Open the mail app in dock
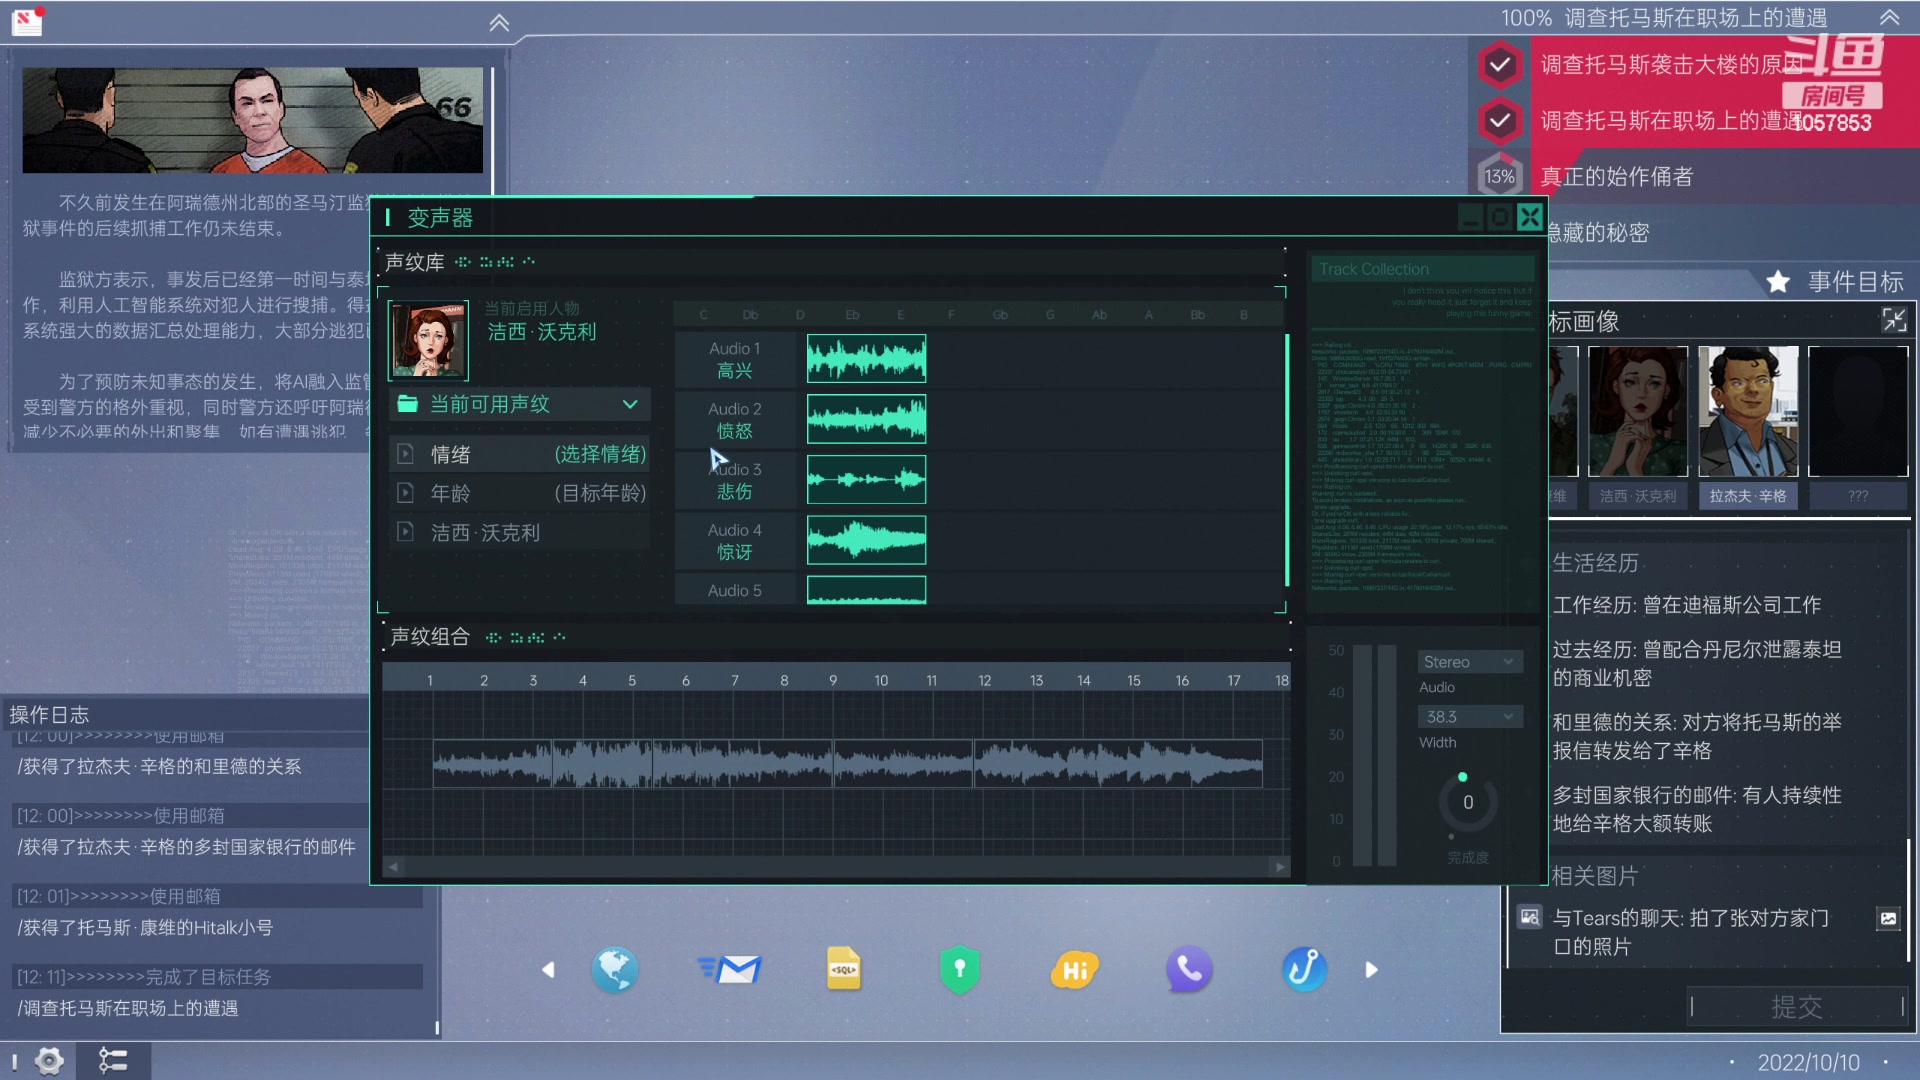 [730, 969]
